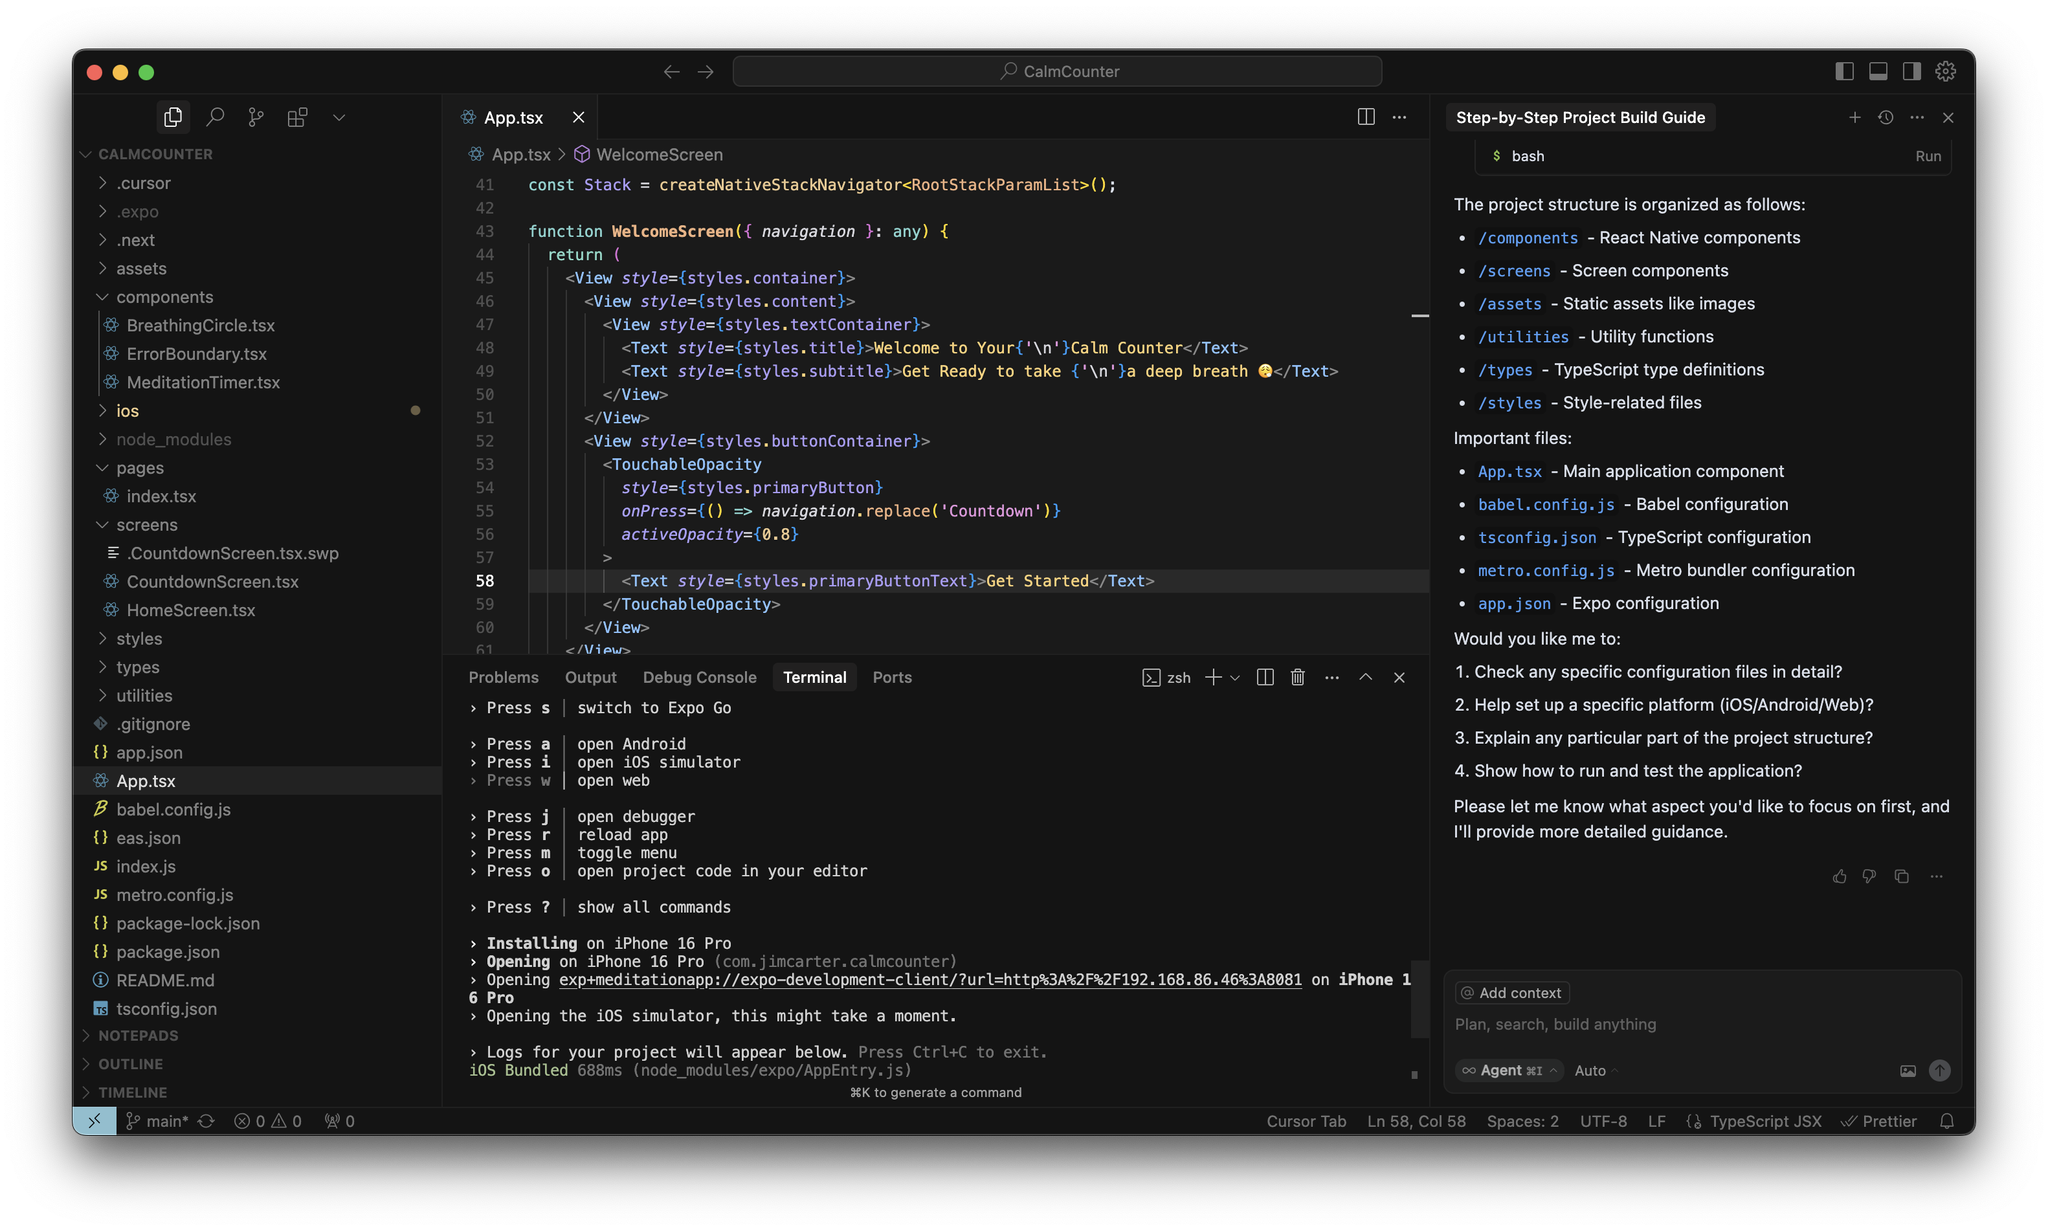
Task: Open the Search view in the sidebar
Action: pyautogui.click(x=215, y=117)
